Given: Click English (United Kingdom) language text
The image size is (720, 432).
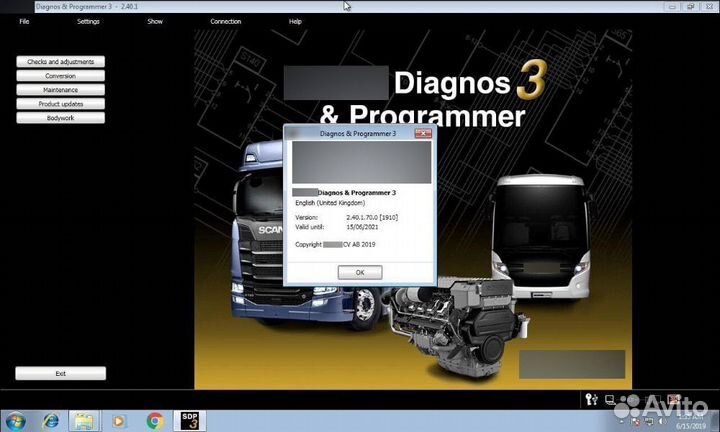Looking at the screenshot, I should (330, 202).
